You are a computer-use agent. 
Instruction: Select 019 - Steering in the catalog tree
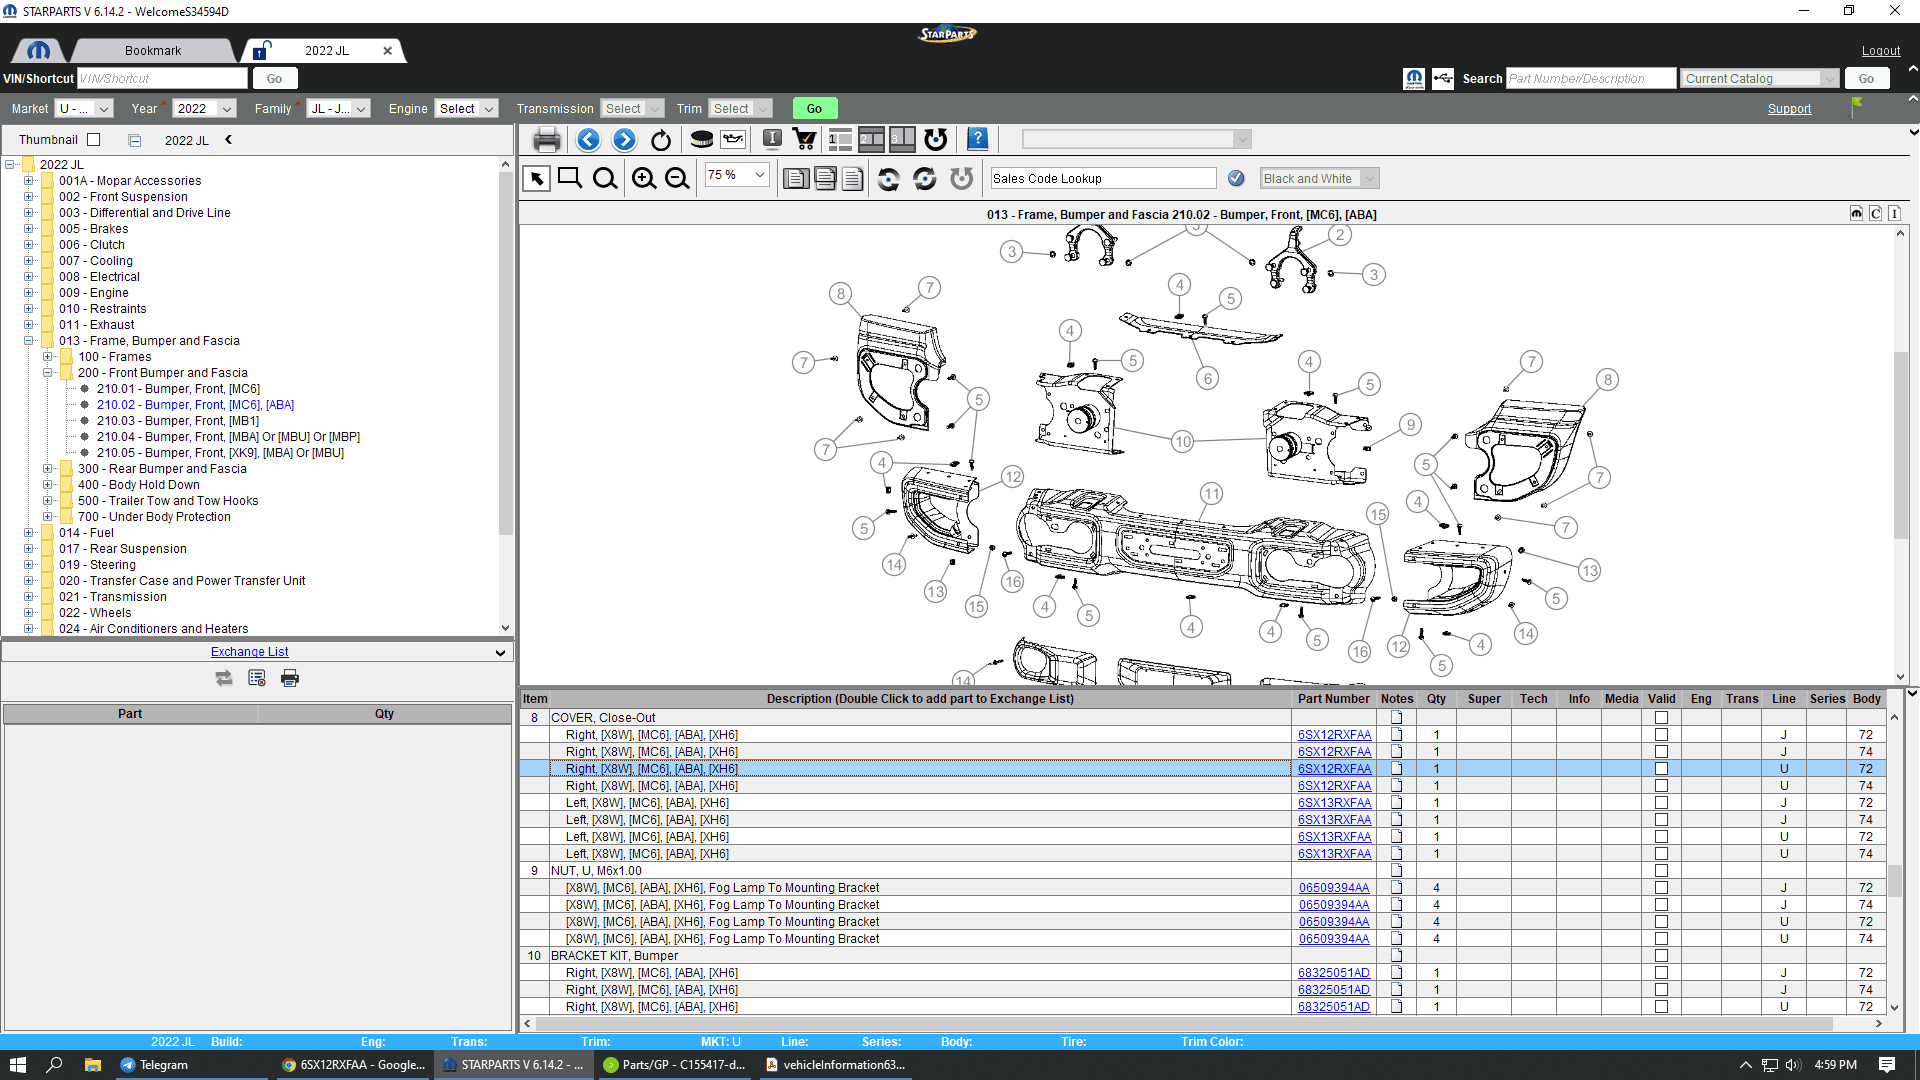(x=97, y=565)
